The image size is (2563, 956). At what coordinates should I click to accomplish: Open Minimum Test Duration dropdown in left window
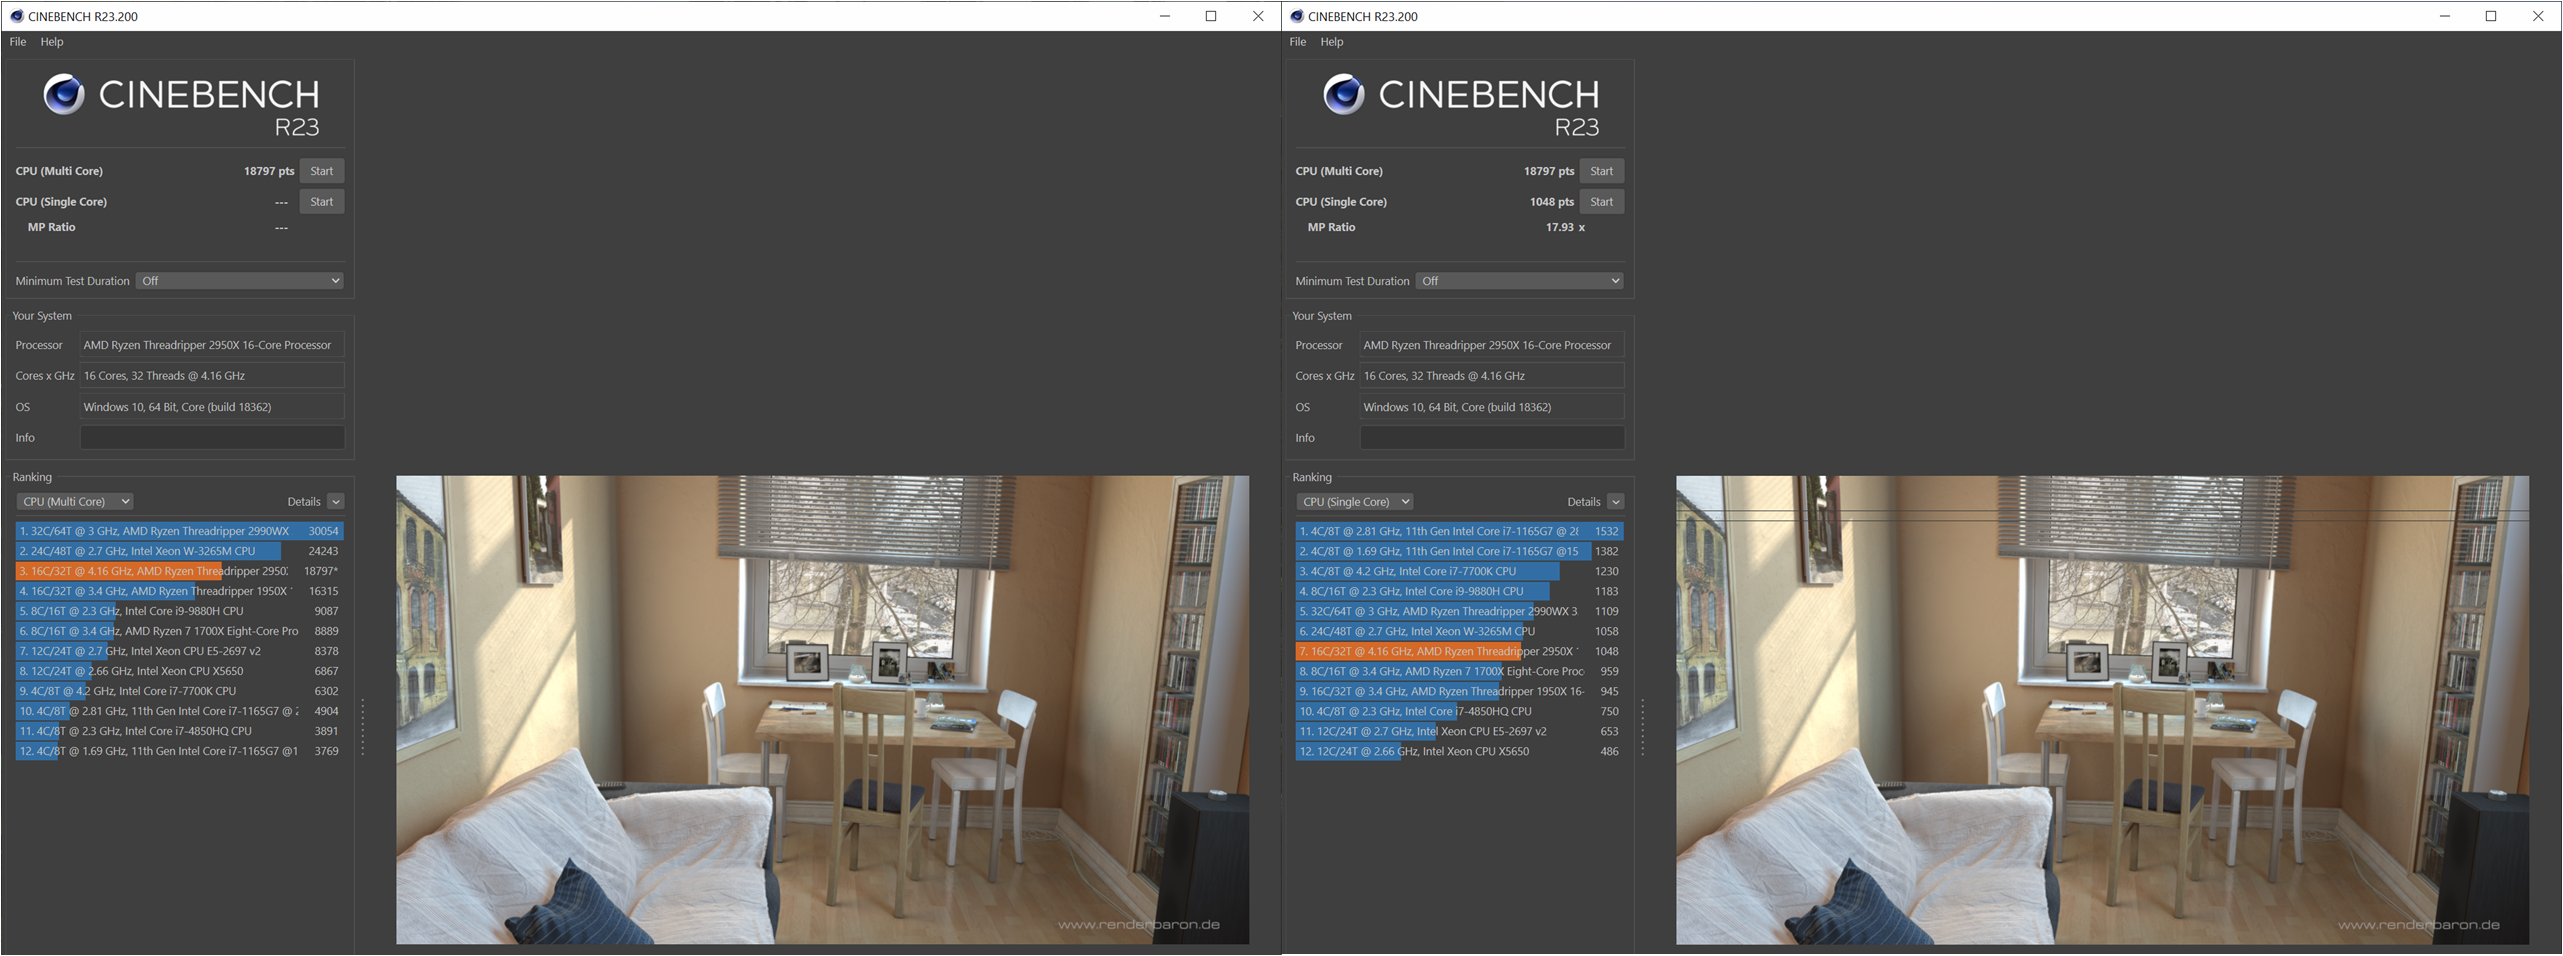point(240,281)
